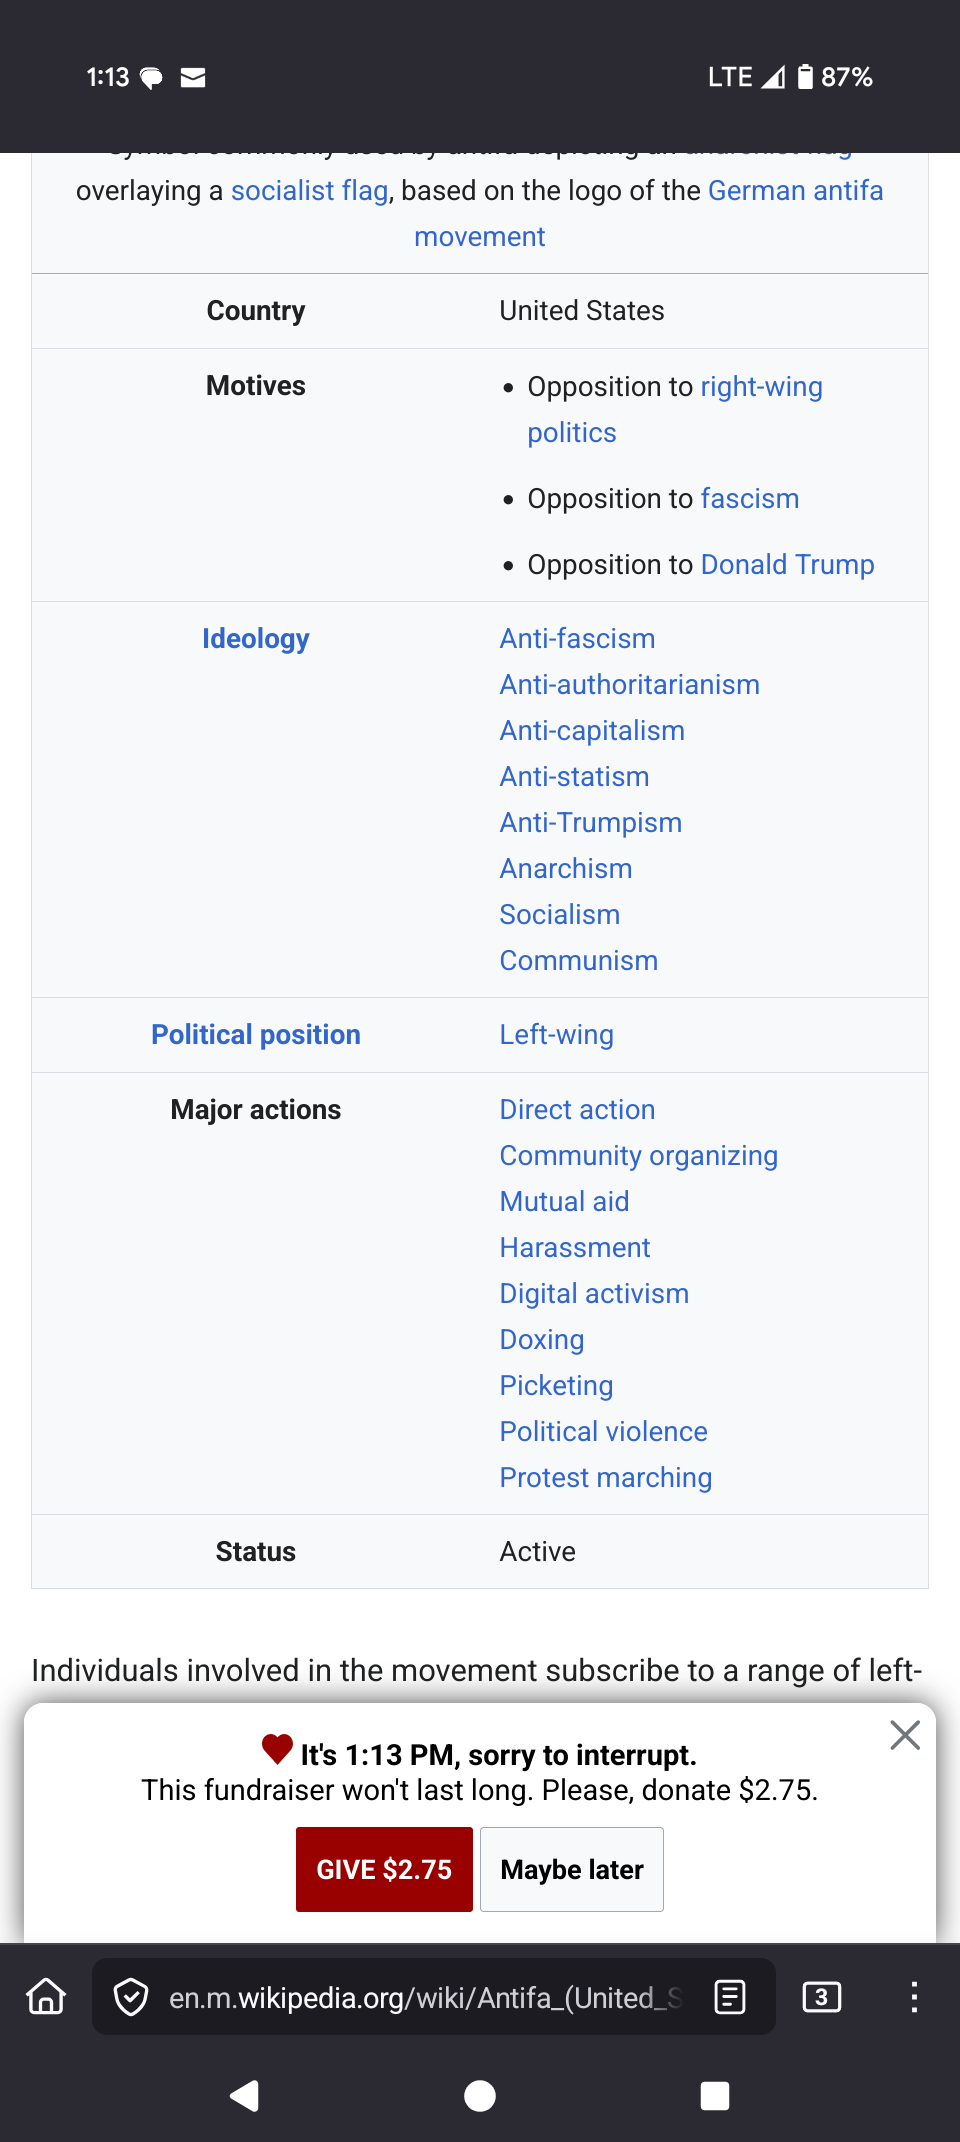The width and height of the screenshot is (960, 2142).
Task: Open the Ideology heading link
Action: pos(256,638)
